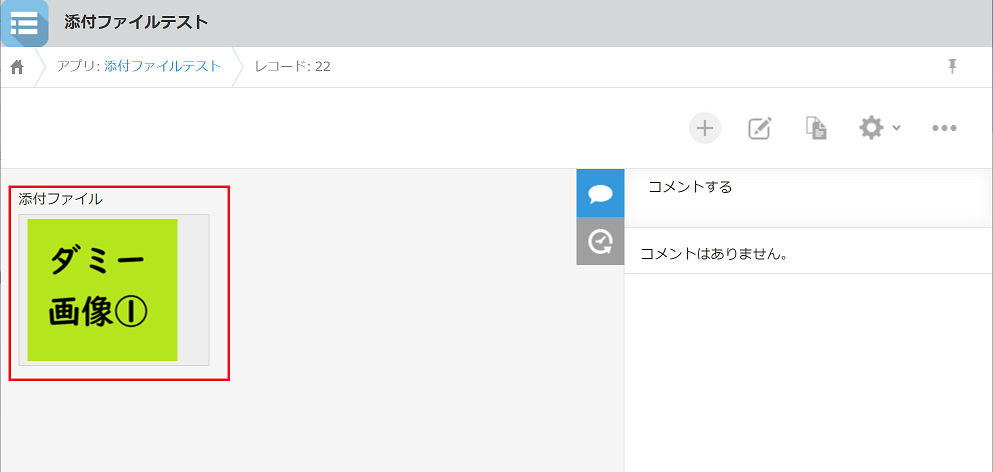
Task: Open the ダミー画像① attachment thumbnail
Action: click(x=102, y=289)
